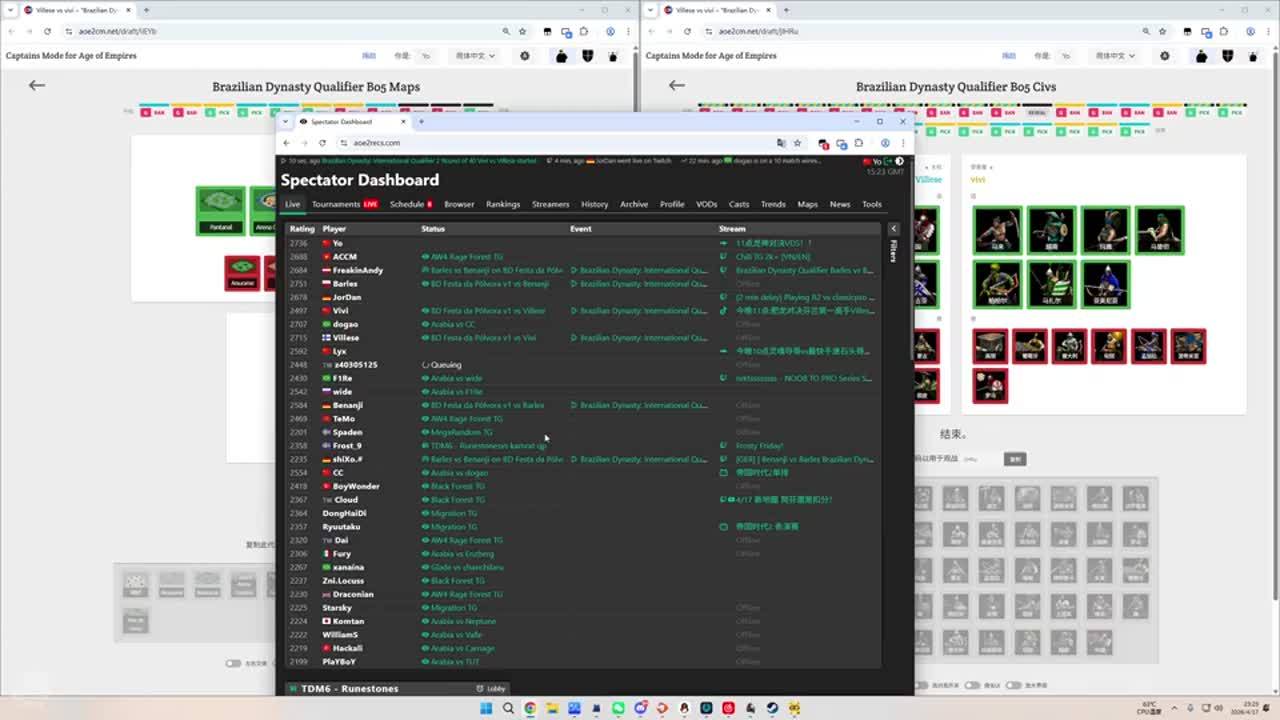Open the language dropdown on Civs page
Viewport: 1280px width, 720px height.
(1115, 56)
